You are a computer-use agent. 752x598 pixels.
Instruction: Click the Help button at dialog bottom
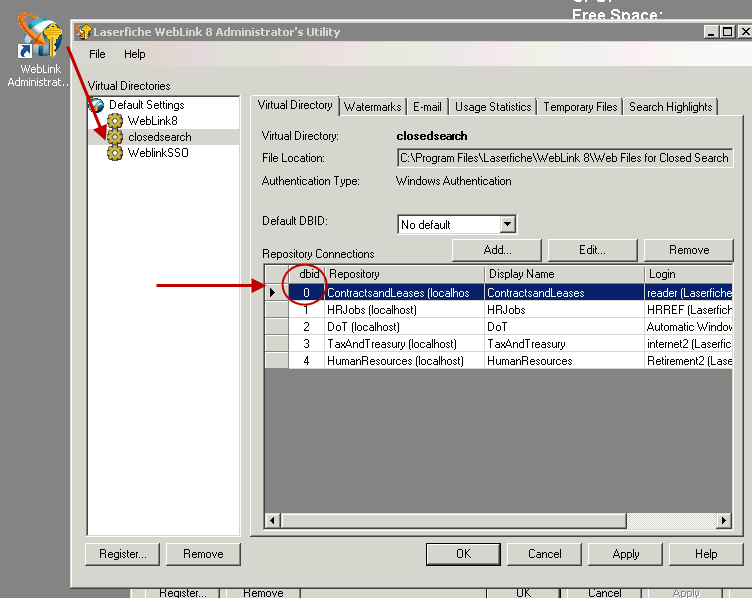(x=706, y=554)
